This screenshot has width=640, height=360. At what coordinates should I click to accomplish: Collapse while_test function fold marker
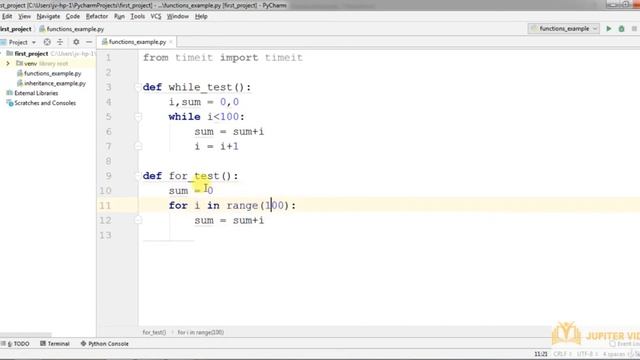(138, 87)
